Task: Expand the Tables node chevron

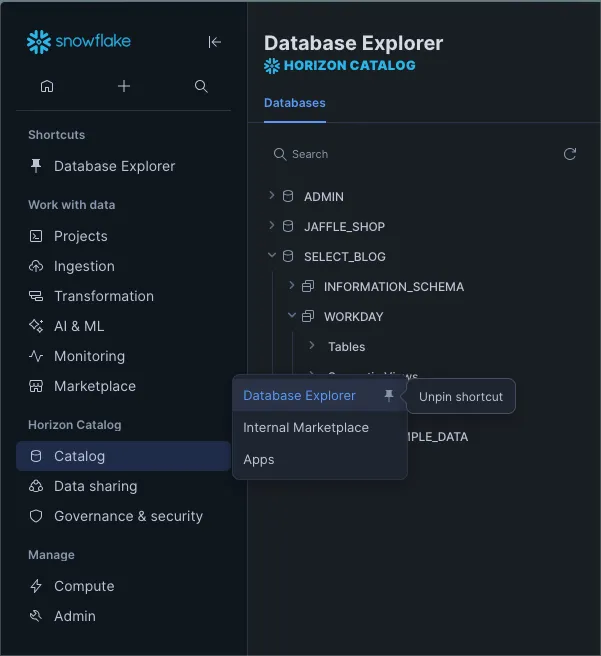Action: (312, 345)
